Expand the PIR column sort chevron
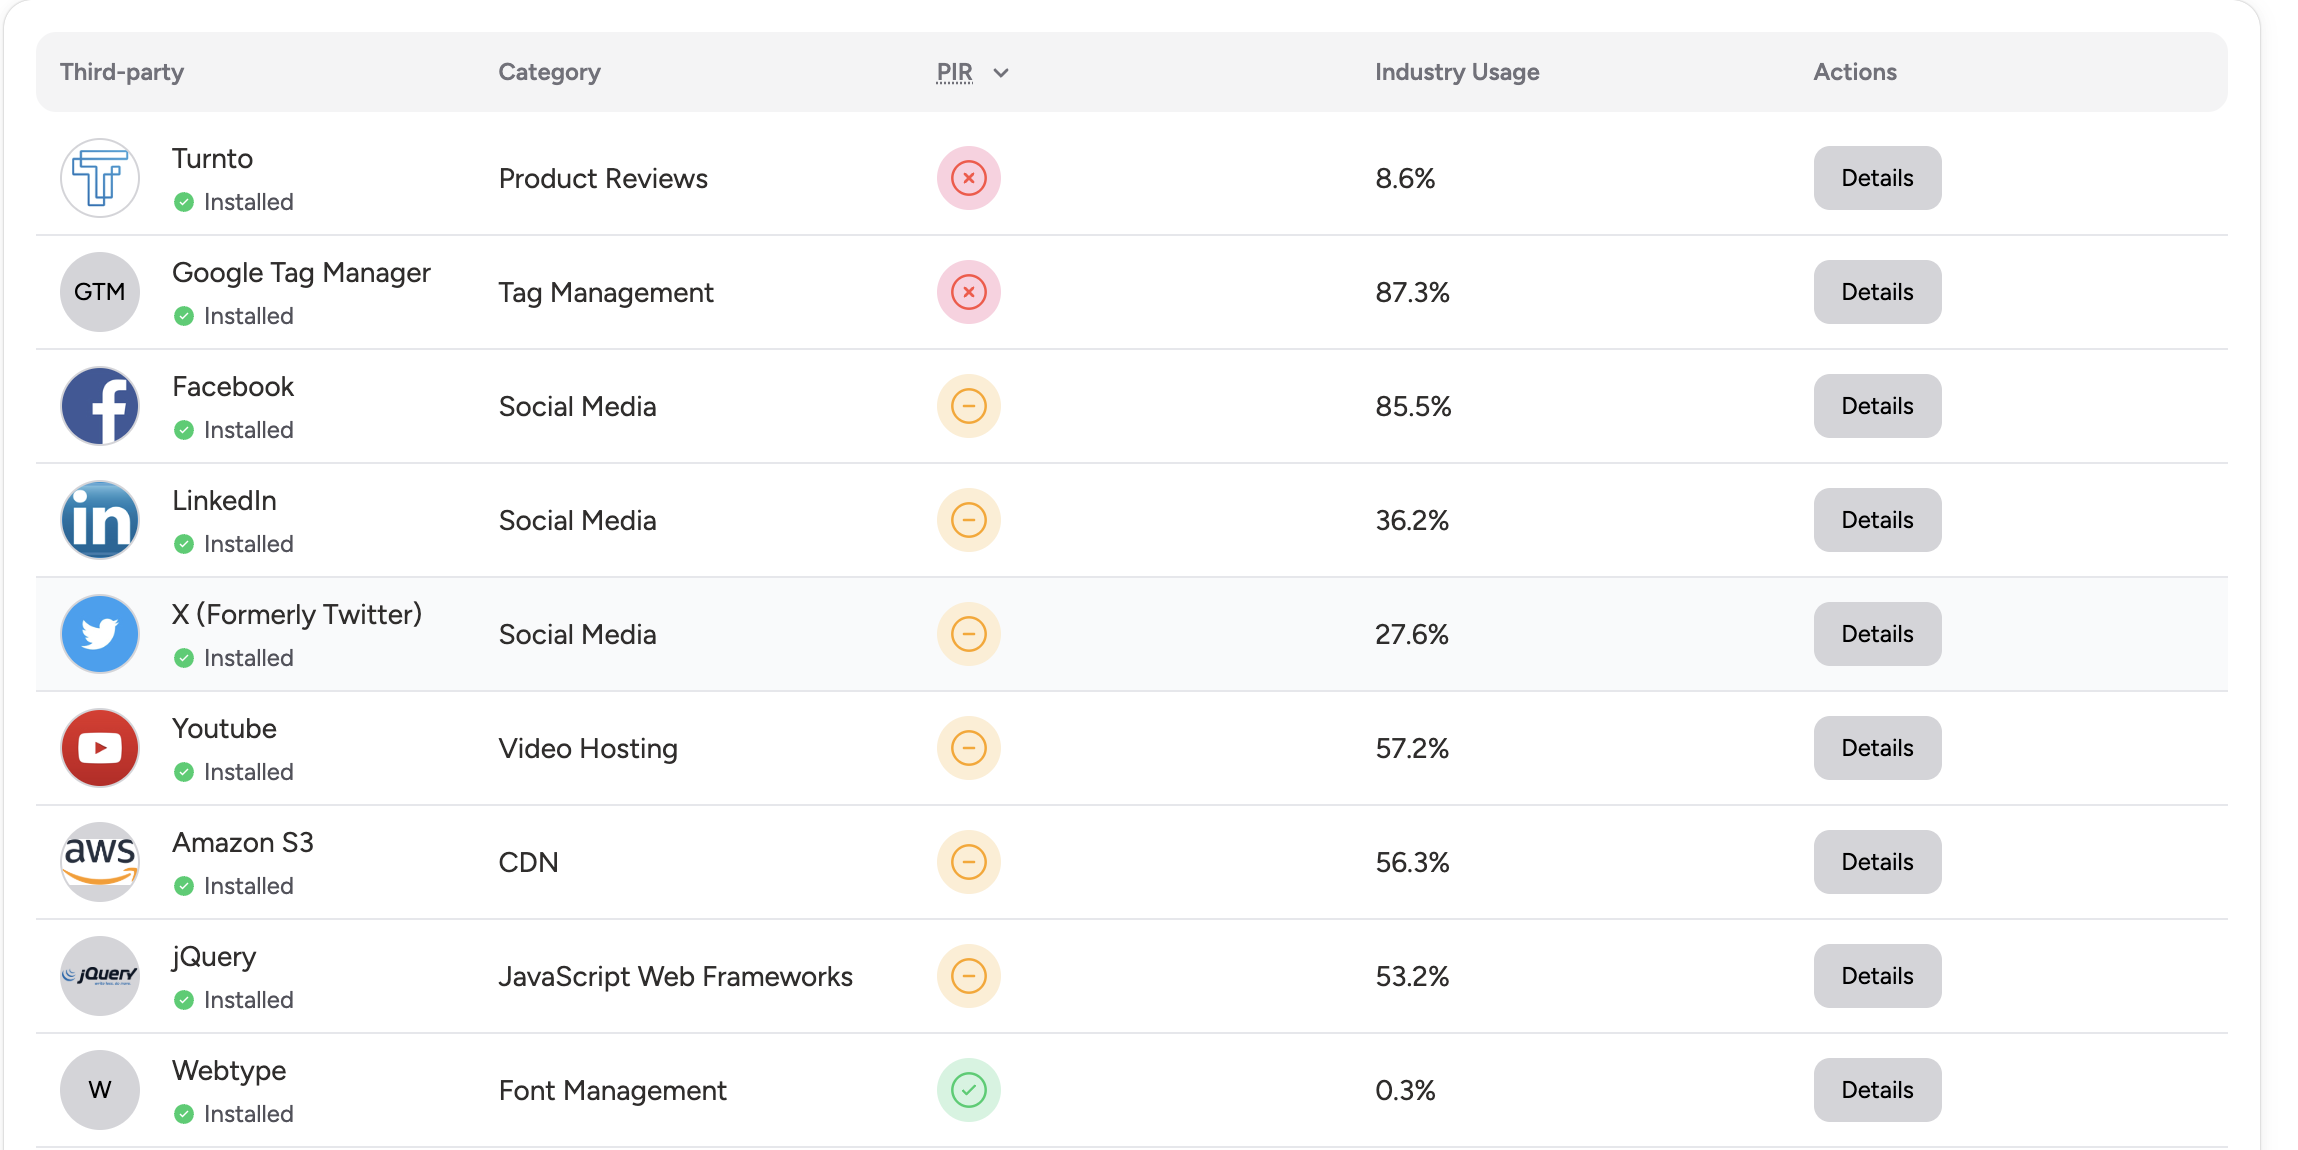Screen dimensions: 2298x1150 tap(1001, 73)
